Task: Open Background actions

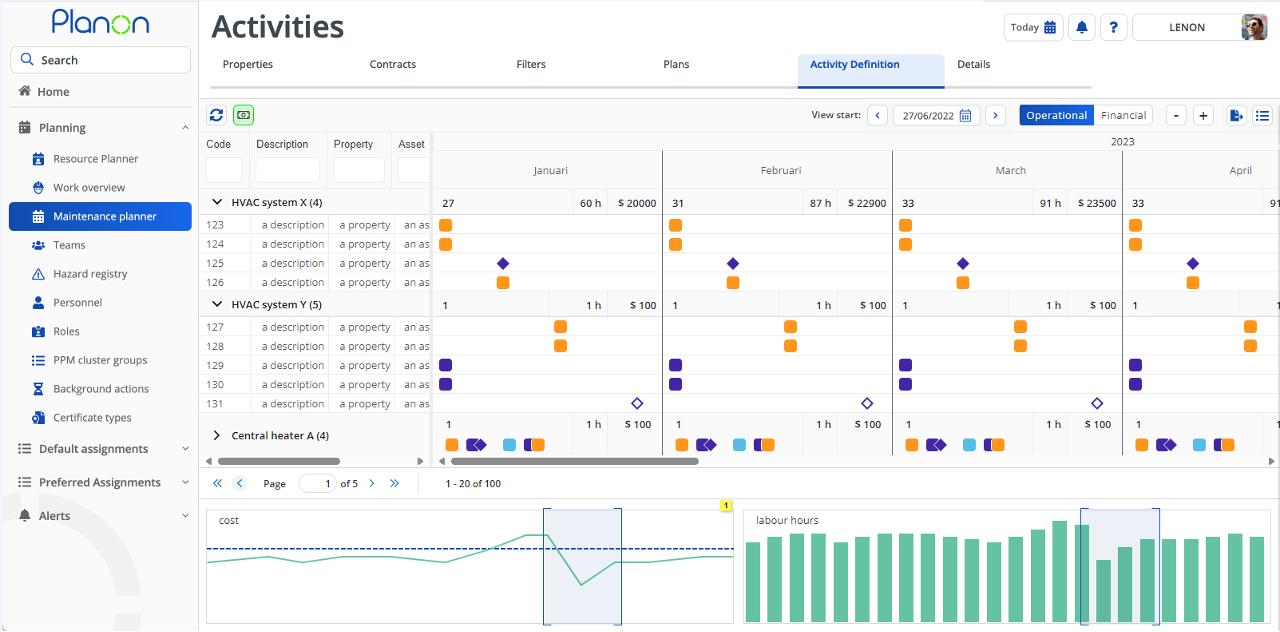Action: [x=100, y=389]
